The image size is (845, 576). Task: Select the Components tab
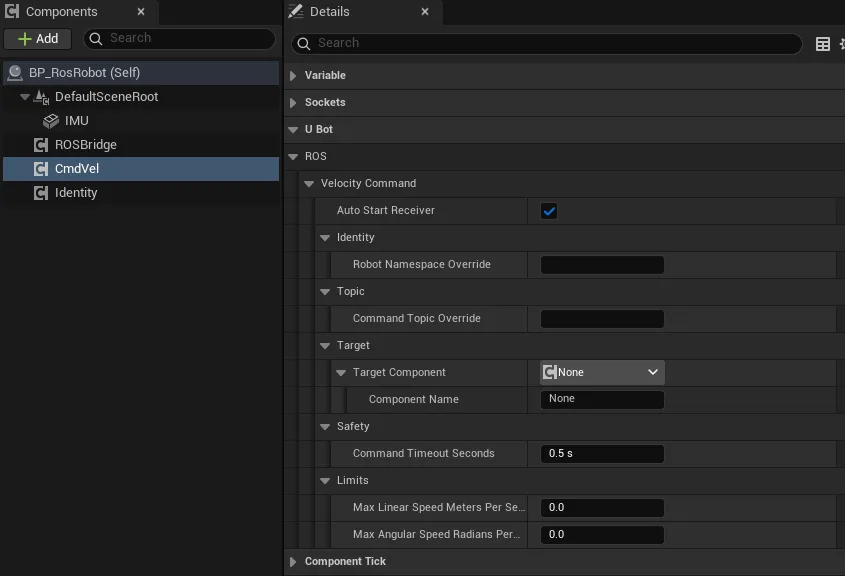click(79, 12)
